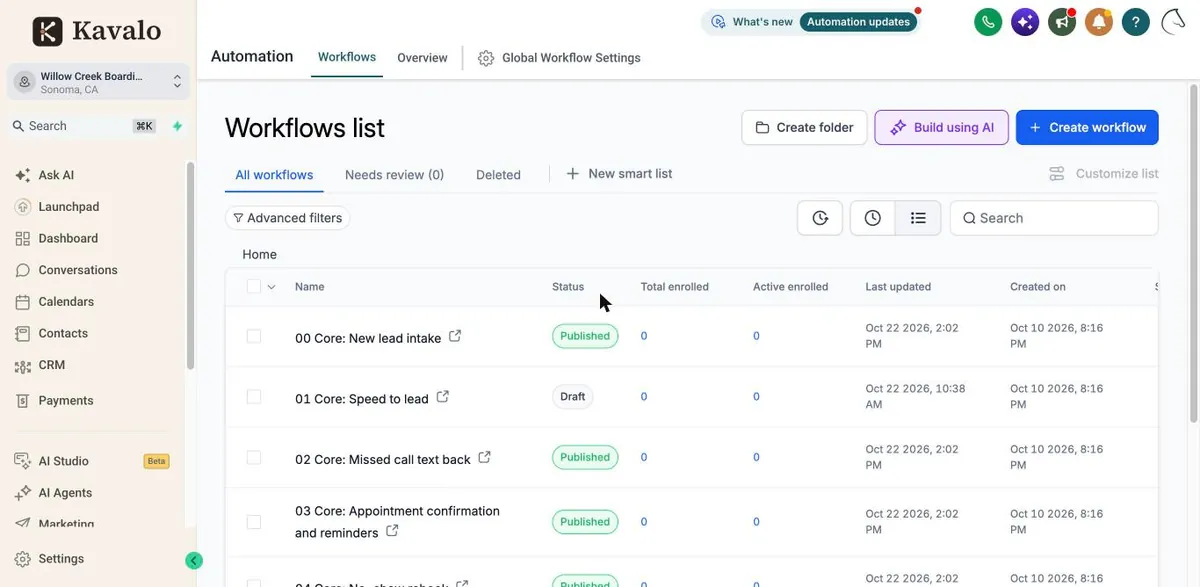This screenshot has height=587, width=1200.
Task: Click the Payments sidebar icon
Action: tap(23, 400)
